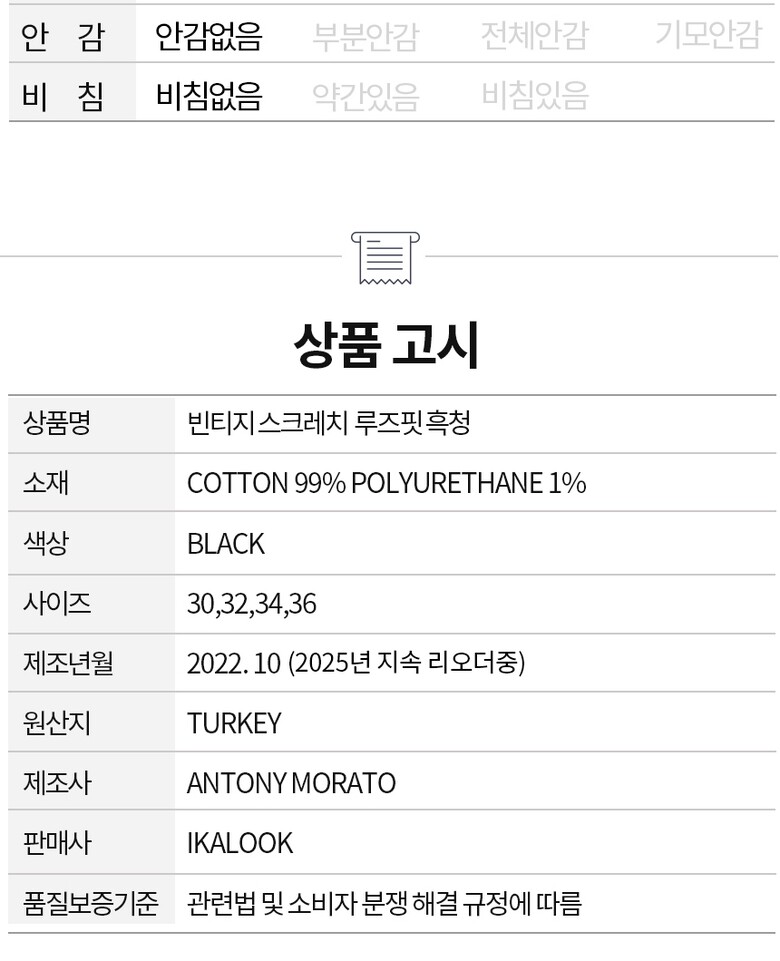Select the 부분안감 lining option
The width and height of the screenshot is (780, 961).
click(365, 36)
